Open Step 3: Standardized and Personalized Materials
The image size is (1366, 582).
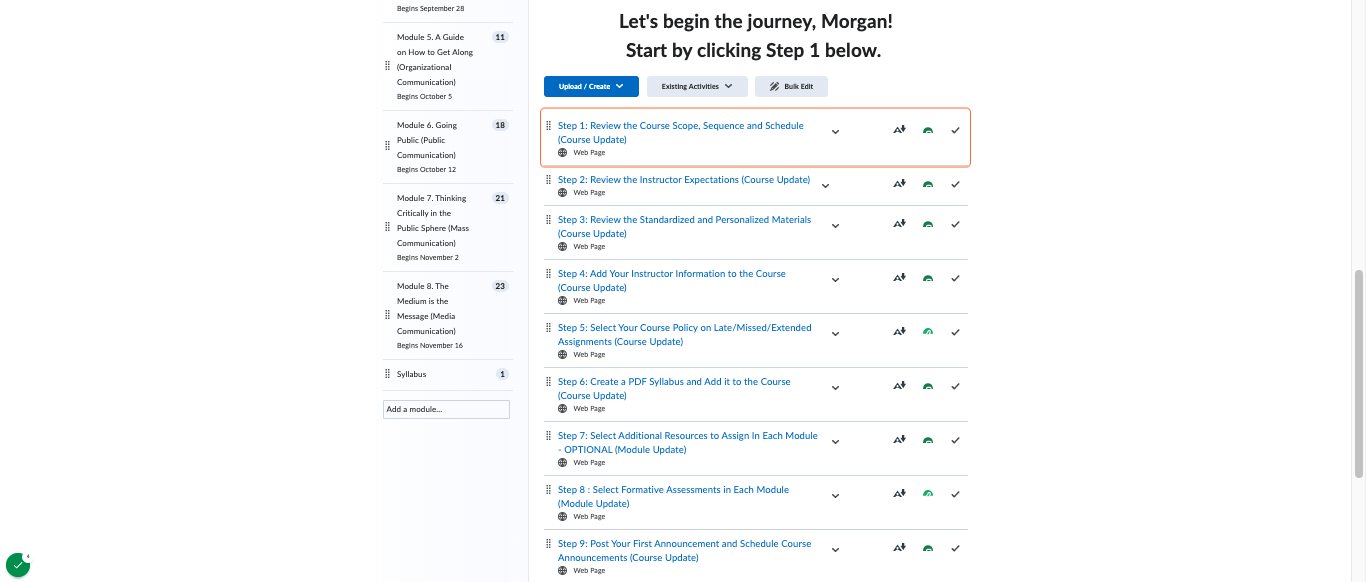pyautogui.click(x=685, y=227)
